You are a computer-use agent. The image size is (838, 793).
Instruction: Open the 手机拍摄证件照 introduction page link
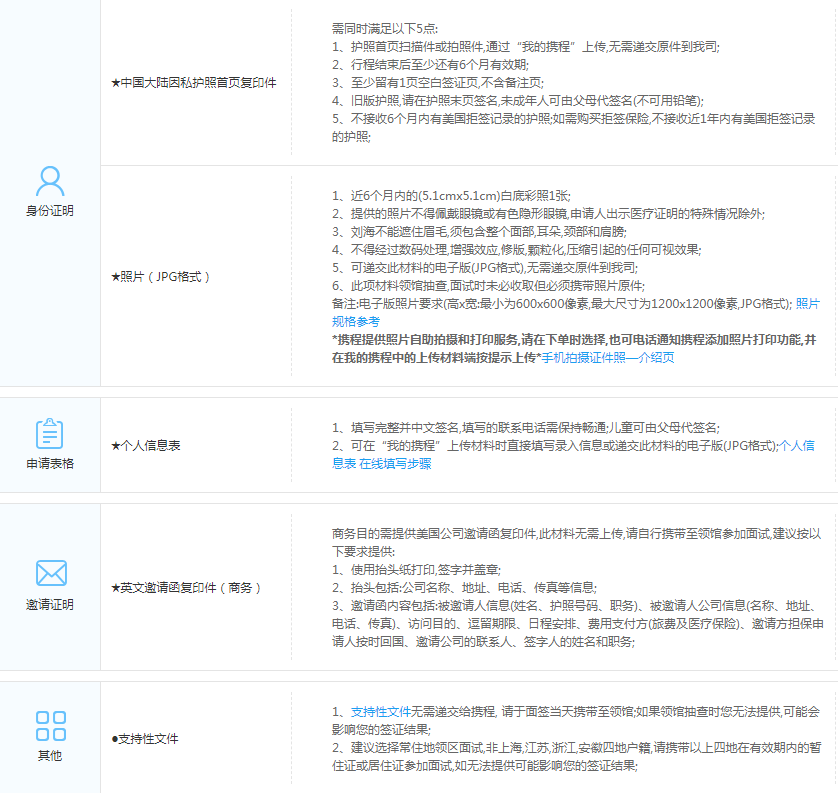click(x=608, y=357)
